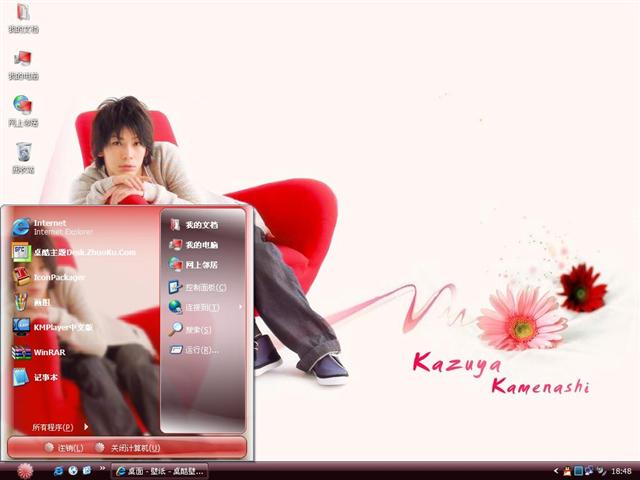Launch KMPlayer中文版 from start menu

[52, 327]
